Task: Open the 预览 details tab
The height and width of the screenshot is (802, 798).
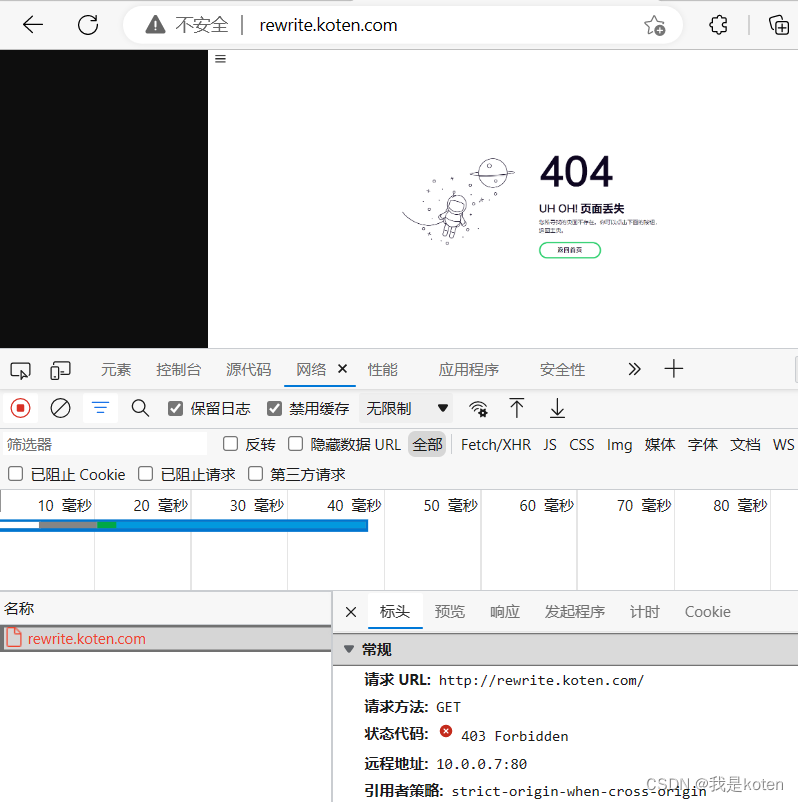Action: (450, 611)
